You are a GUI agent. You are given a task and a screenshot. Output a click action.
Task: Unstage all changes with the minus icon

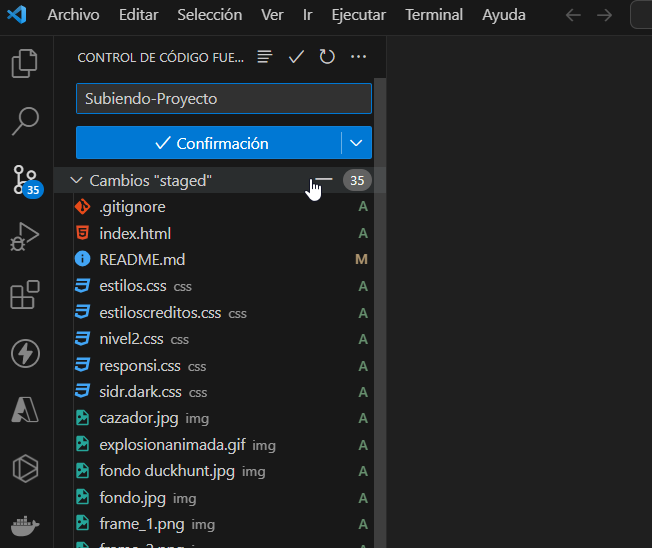coord(325,180)
